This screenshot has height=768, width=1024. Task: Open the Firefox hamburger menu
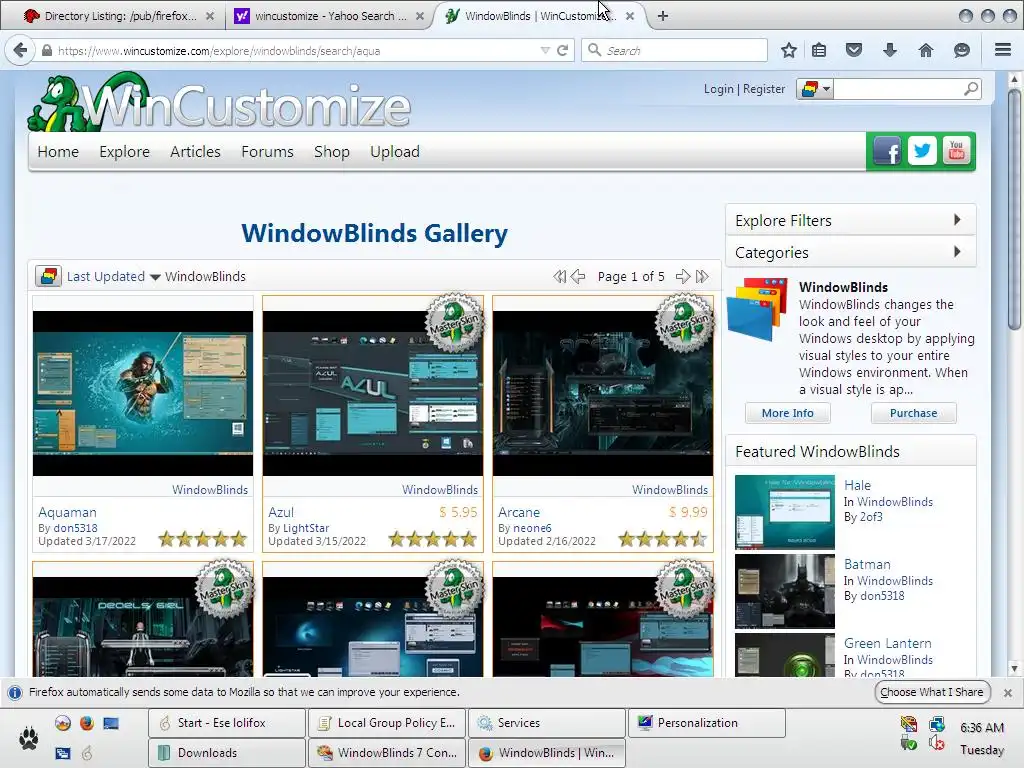1003,50
